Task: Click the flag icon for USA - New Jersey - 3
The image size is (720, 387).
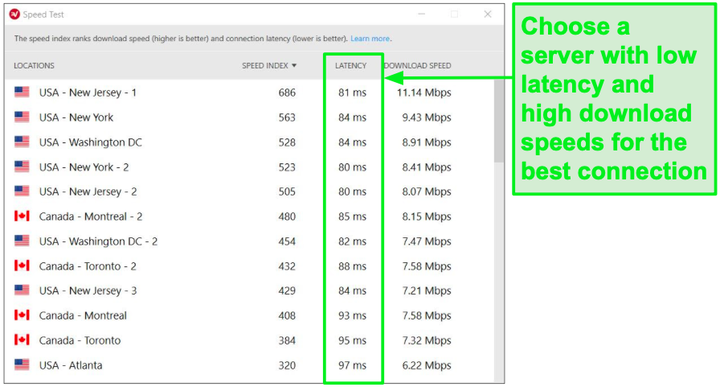Action: pos(22,291)
